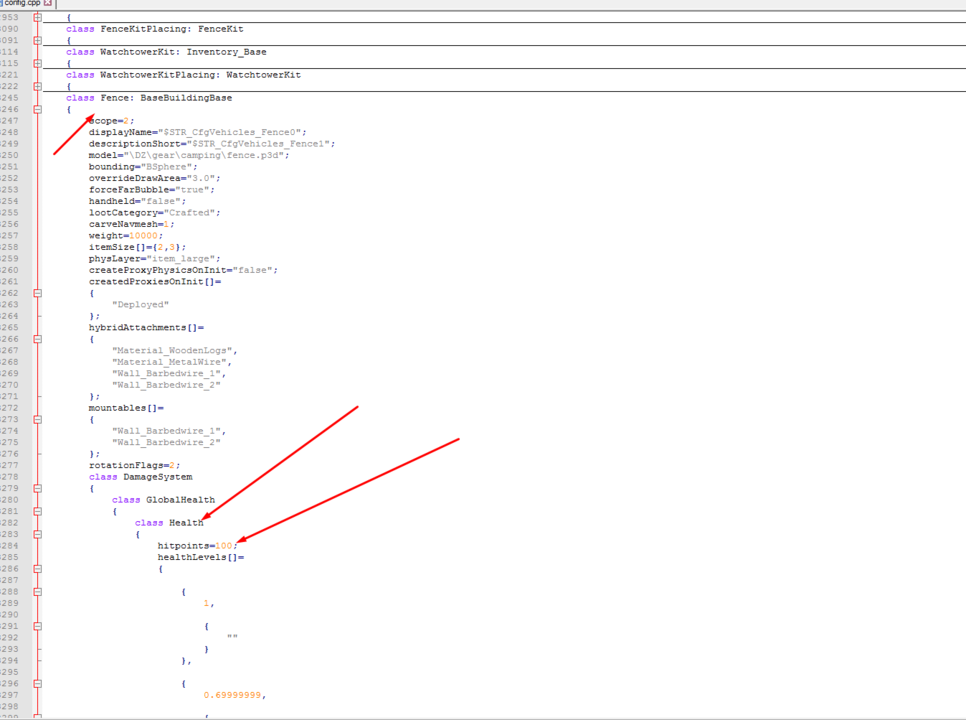Expand the collapsed FenceKitPlacing class fold
Image resolution: width=966 pixels, height=720 pixels.
click(x=38, y=41)
